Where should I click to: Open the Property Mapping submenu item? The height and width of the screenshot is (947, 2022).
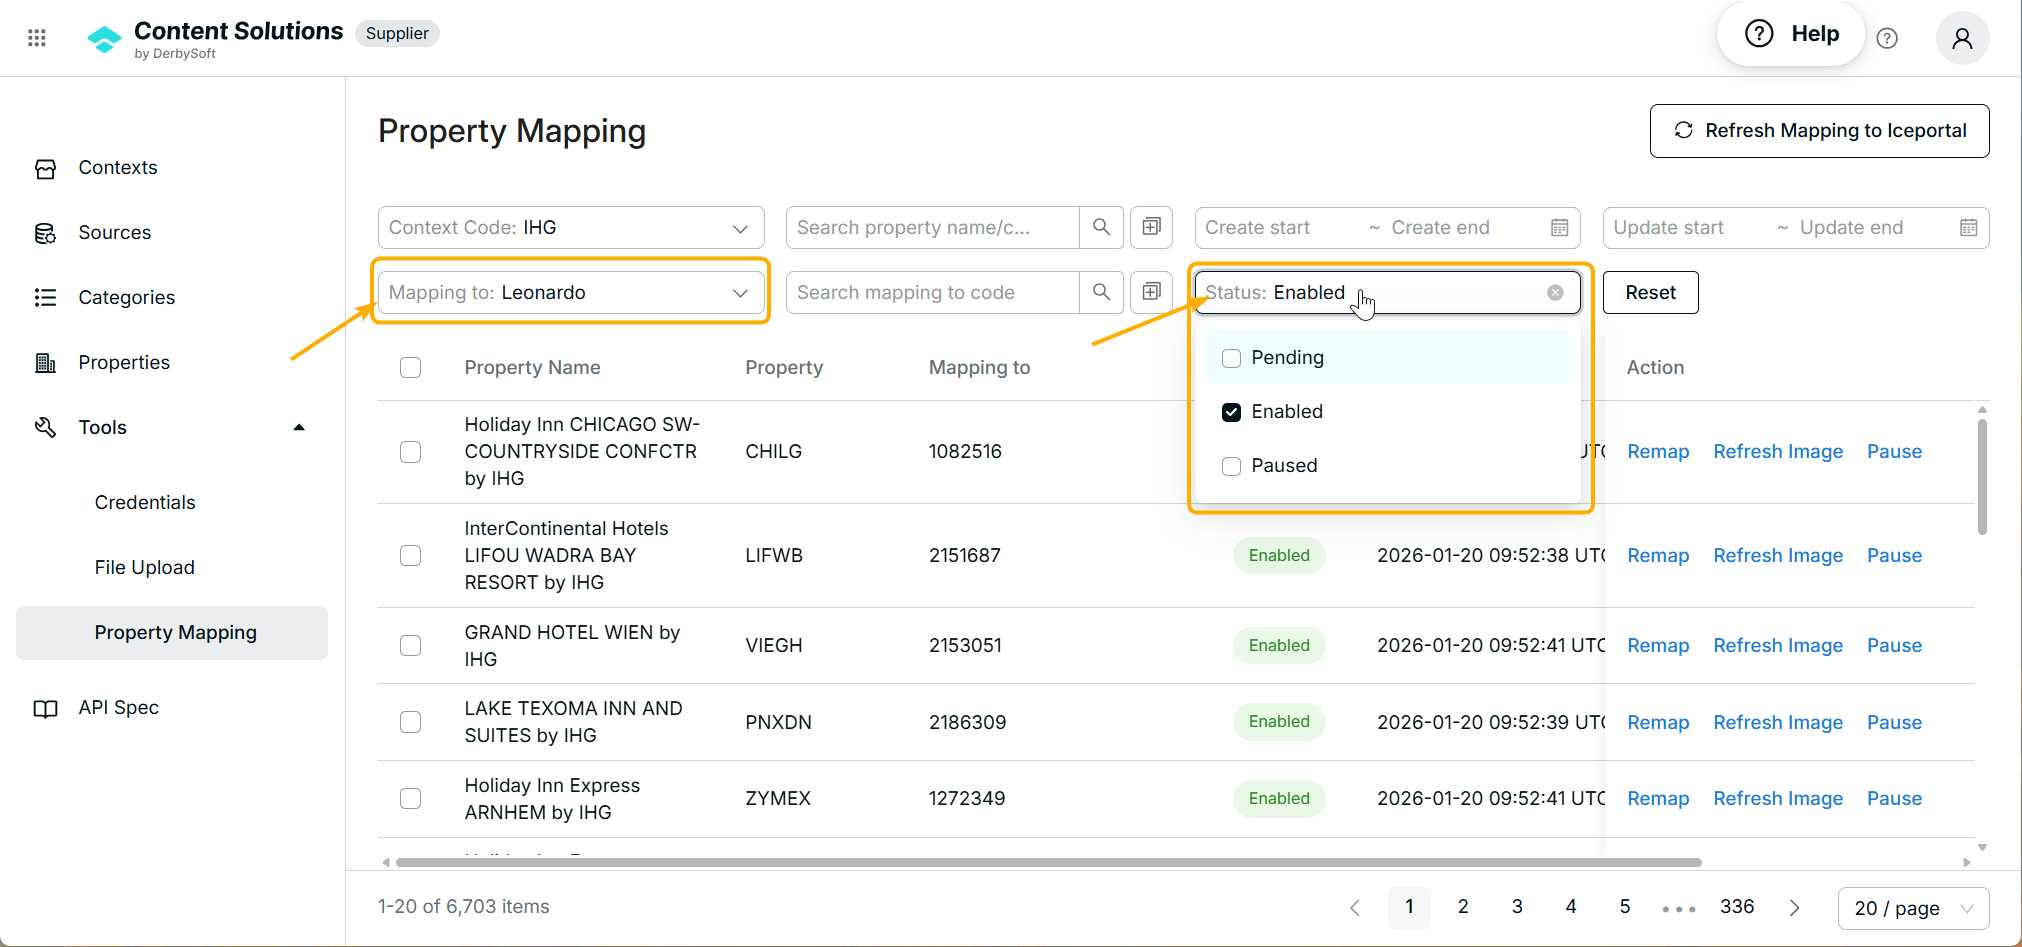pos(172,632)
